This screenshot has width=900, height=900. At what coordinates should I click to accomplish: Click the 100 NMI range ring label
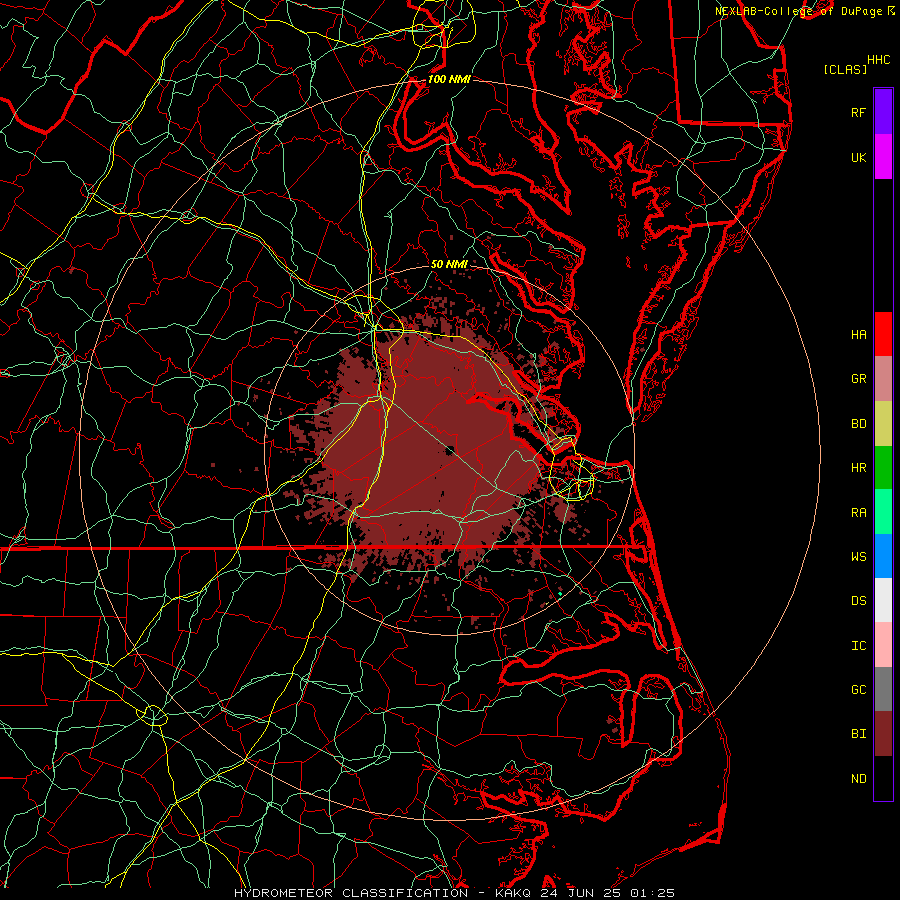pyautogui.click(x=449, y=79)
